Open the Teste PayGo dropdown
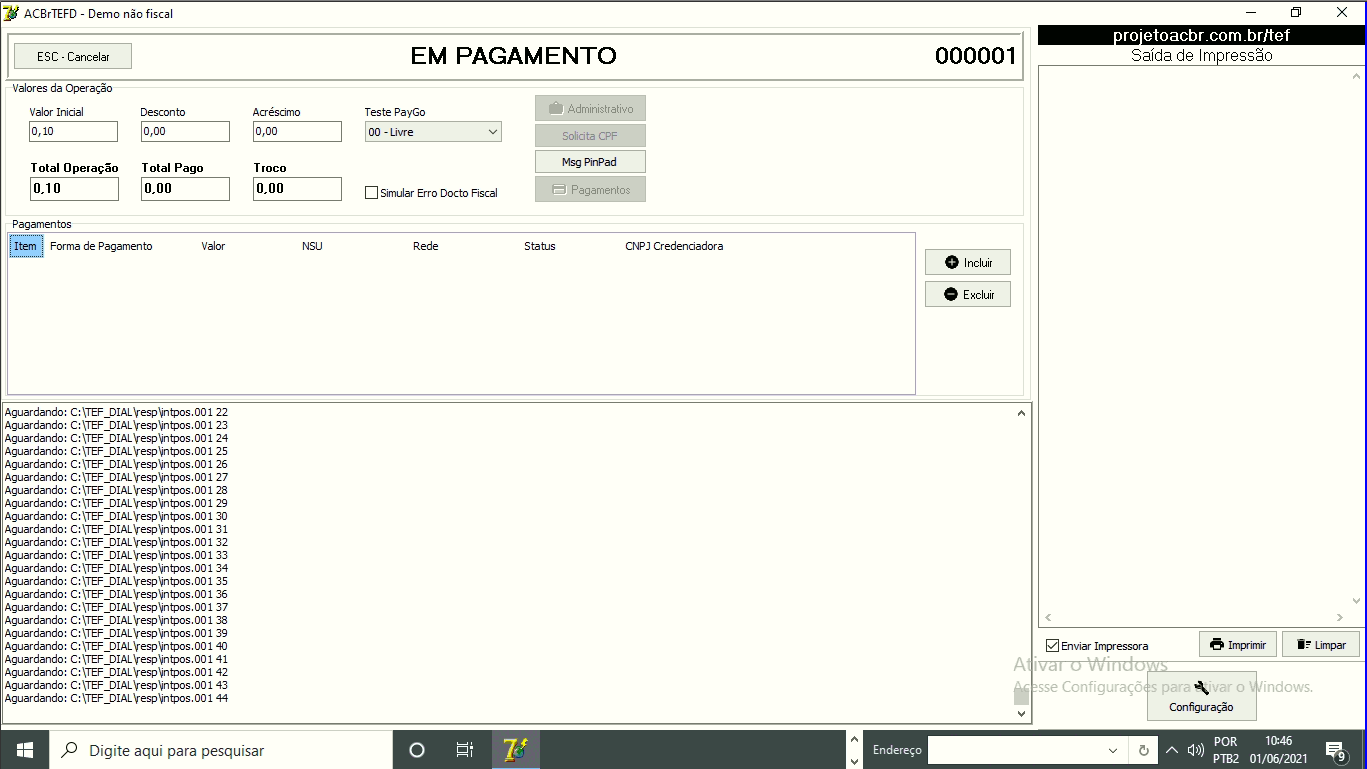 [433, 132]
